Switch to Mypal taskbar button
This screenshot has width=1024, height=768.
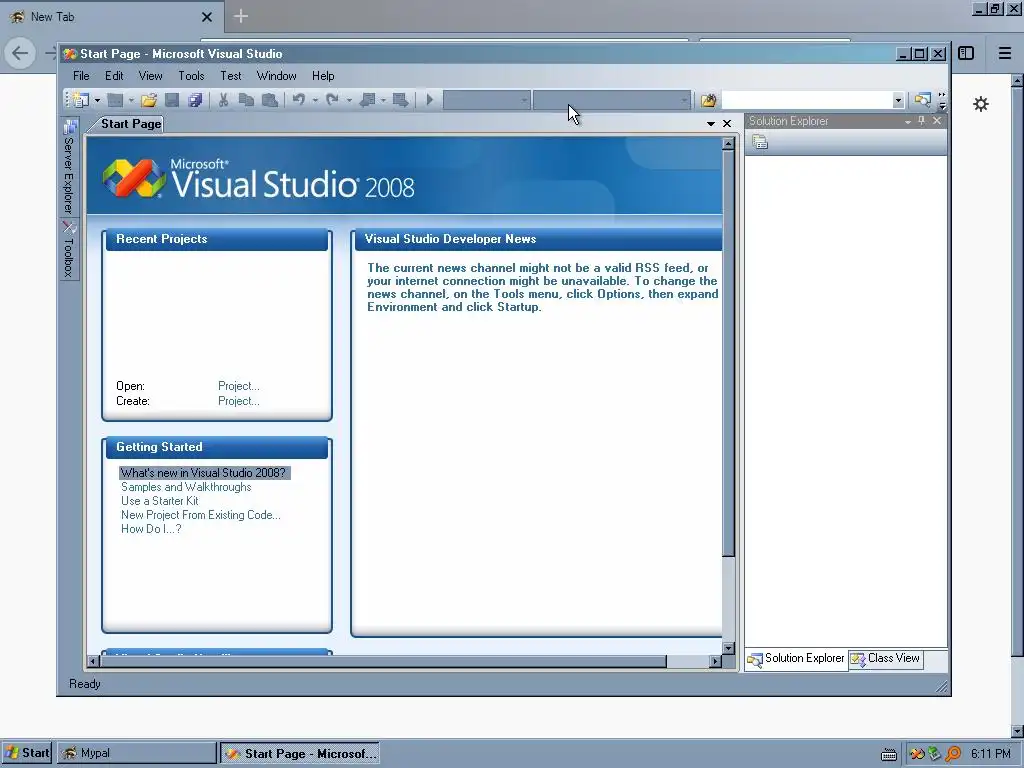(x=136, y=753)
